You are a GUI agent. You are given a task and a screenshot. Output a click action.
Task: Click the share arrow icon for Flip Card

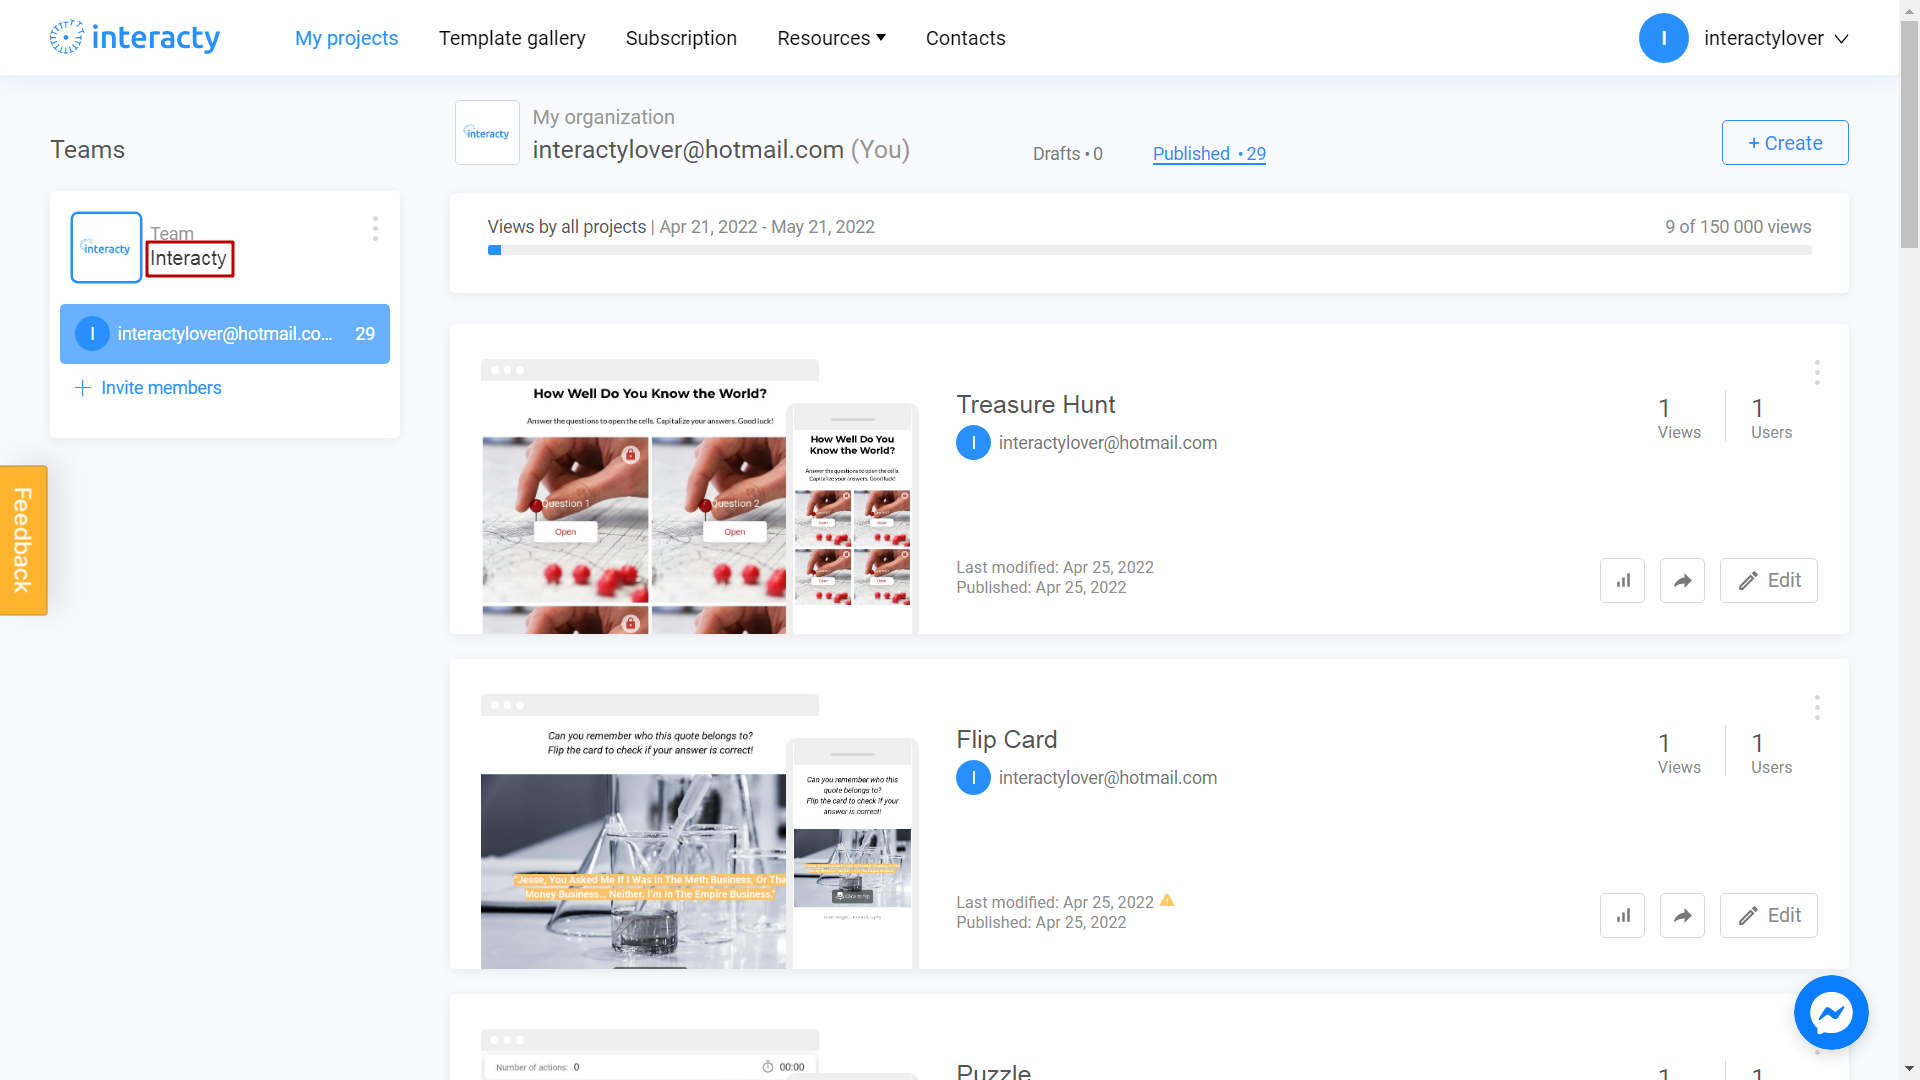(1684, 915)
